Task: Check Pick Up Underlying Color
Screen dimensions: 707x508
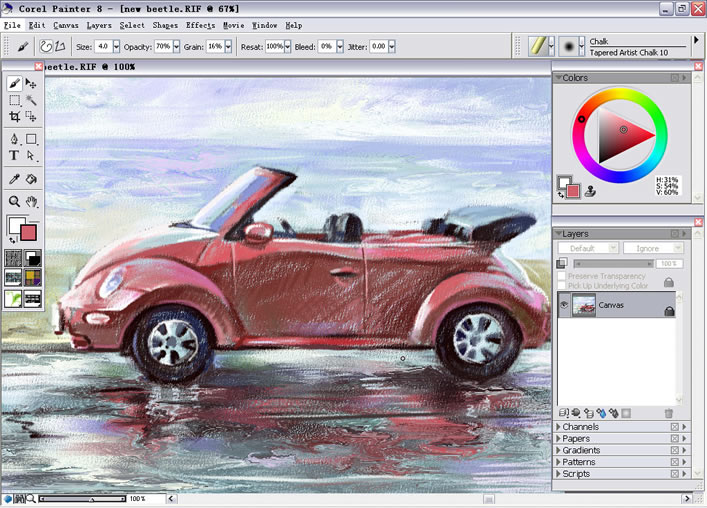Action: 562,286
